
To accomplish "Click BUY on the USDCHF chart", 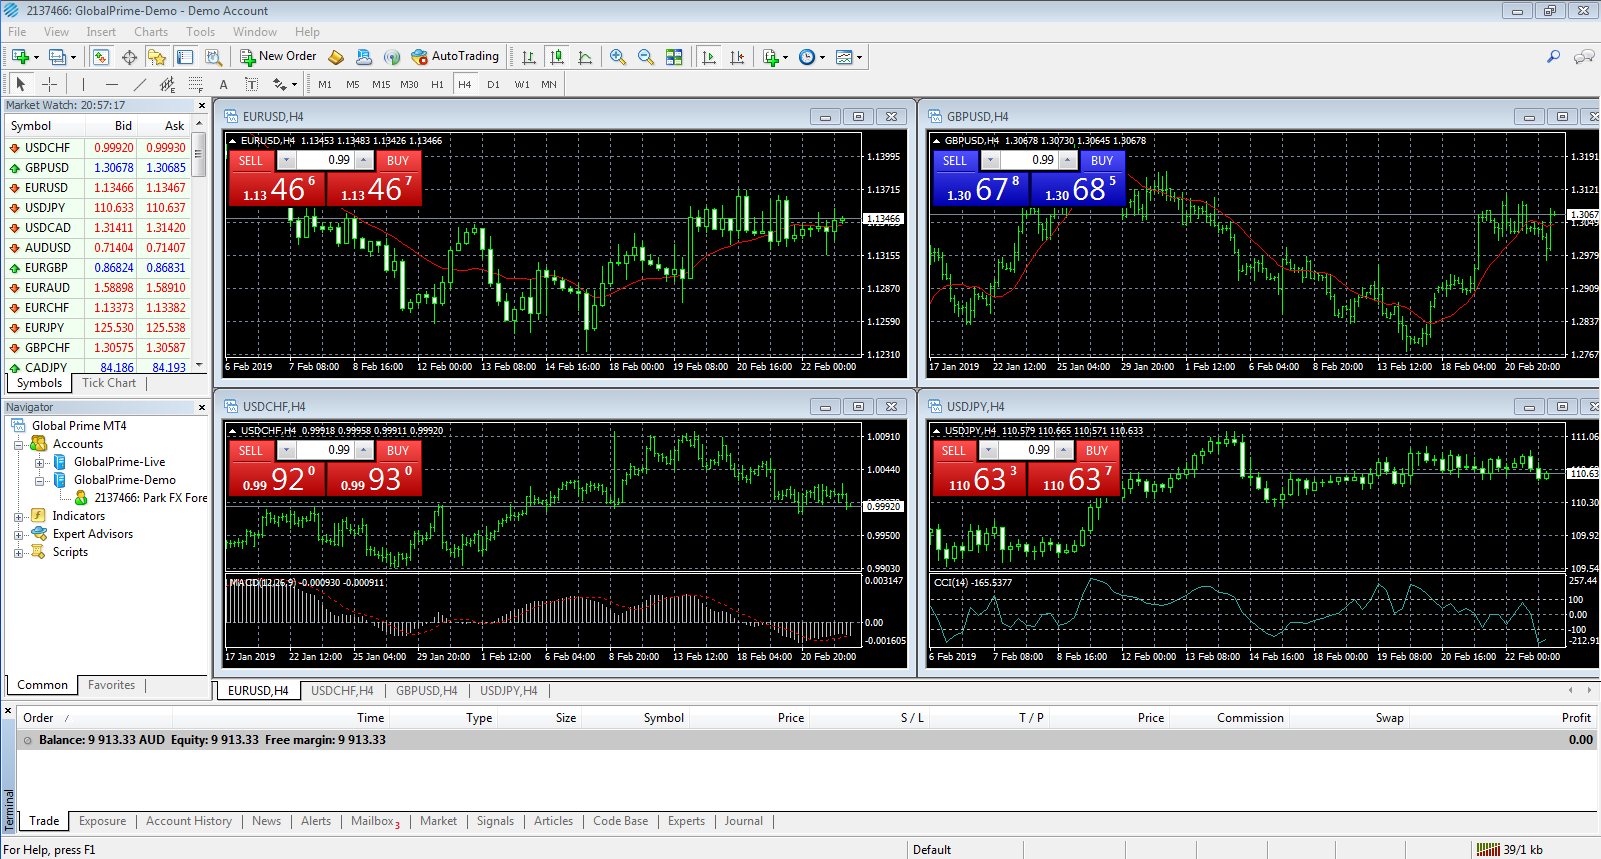I will (398, 451).
